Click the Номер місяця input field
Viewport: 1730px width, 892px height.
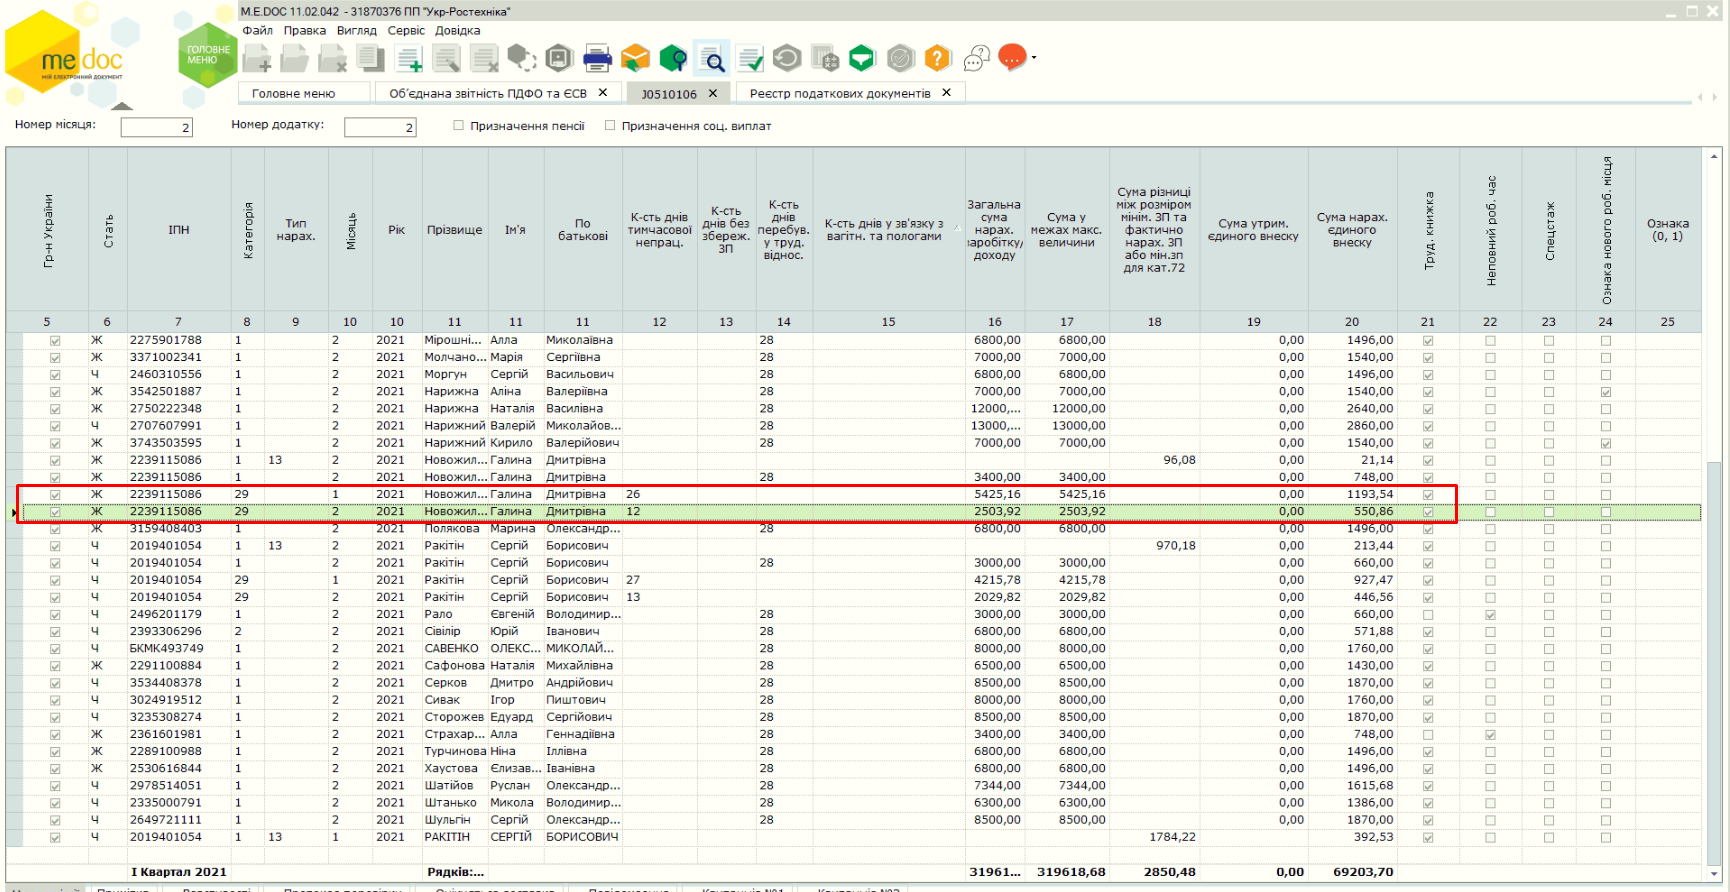156,127
